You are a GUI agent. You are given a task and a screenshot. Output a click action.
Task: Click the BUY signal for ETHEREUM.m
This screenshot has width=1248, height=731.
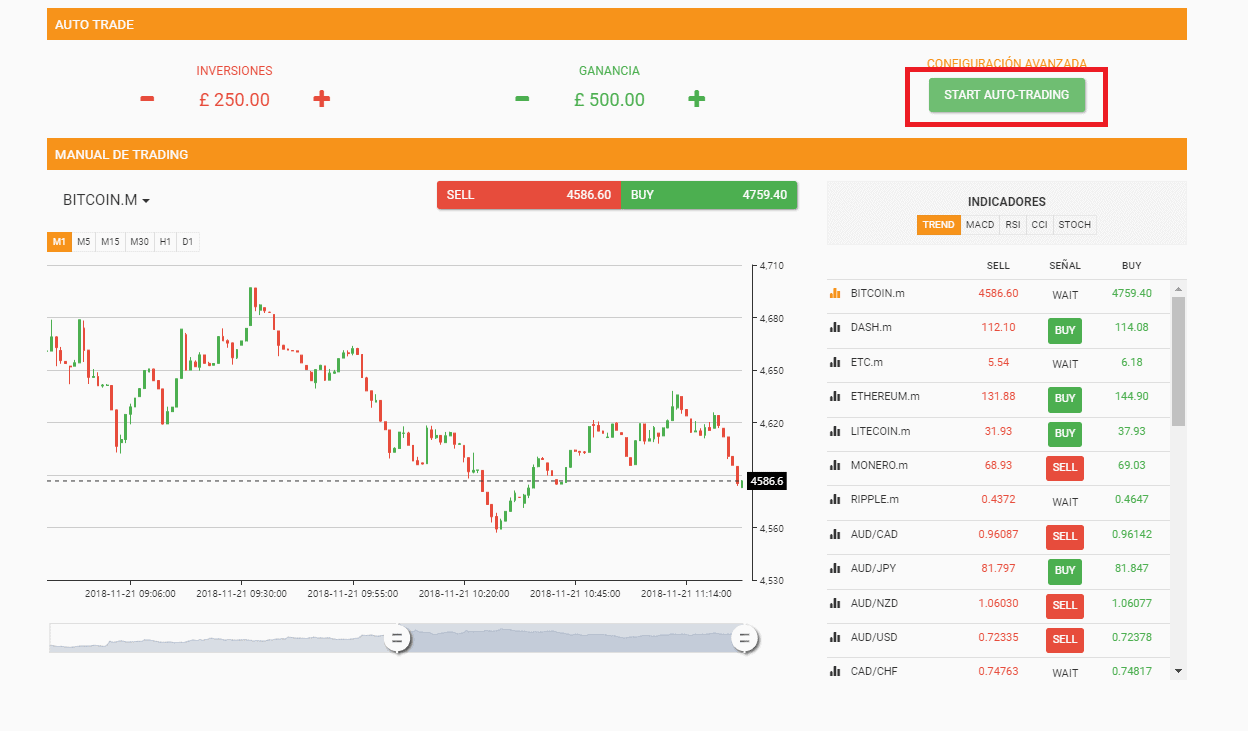(1065, 399)
